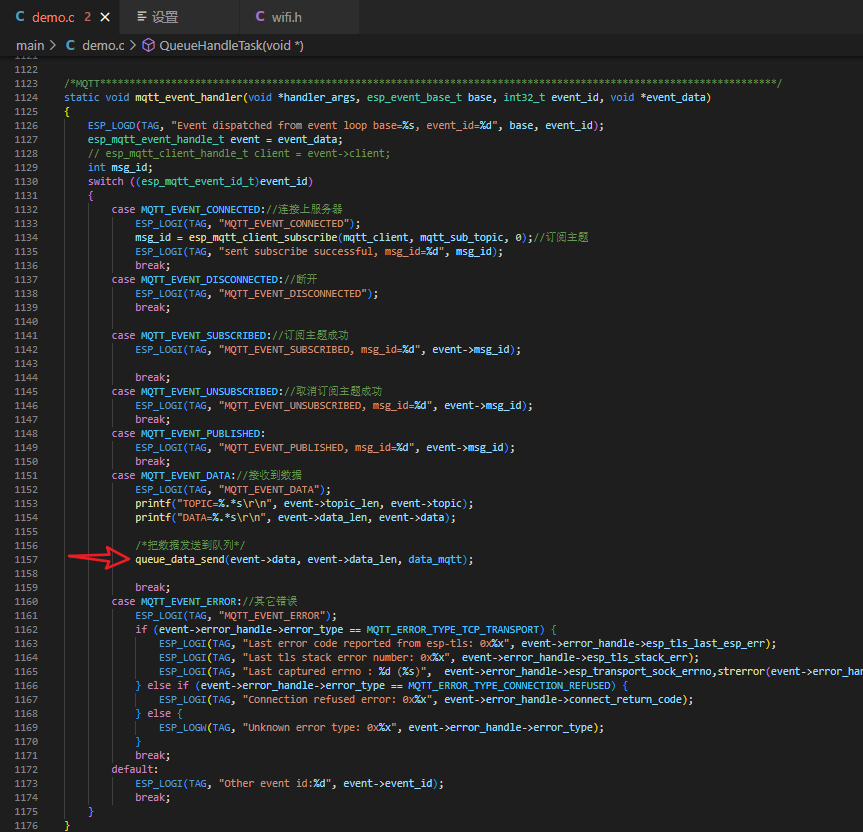
Task: Expand QueueHandleTask(void *) breadcrumb symbol list
Action: tap(231, 45)
